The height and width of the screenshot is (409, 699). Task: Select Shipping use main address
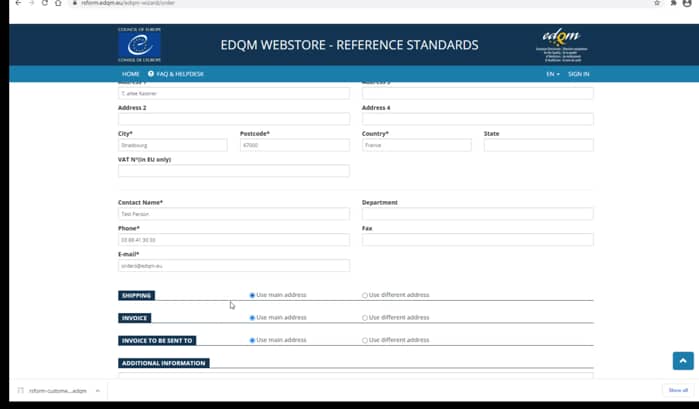click(252, 295)
